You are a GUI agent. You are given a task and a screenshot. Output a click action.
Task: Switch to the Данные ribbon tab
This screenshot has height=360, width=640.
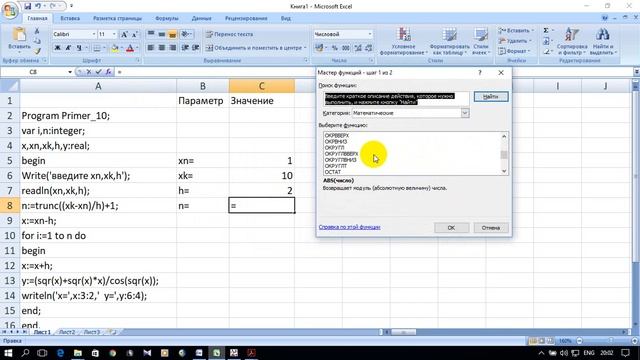pos(201,18)
